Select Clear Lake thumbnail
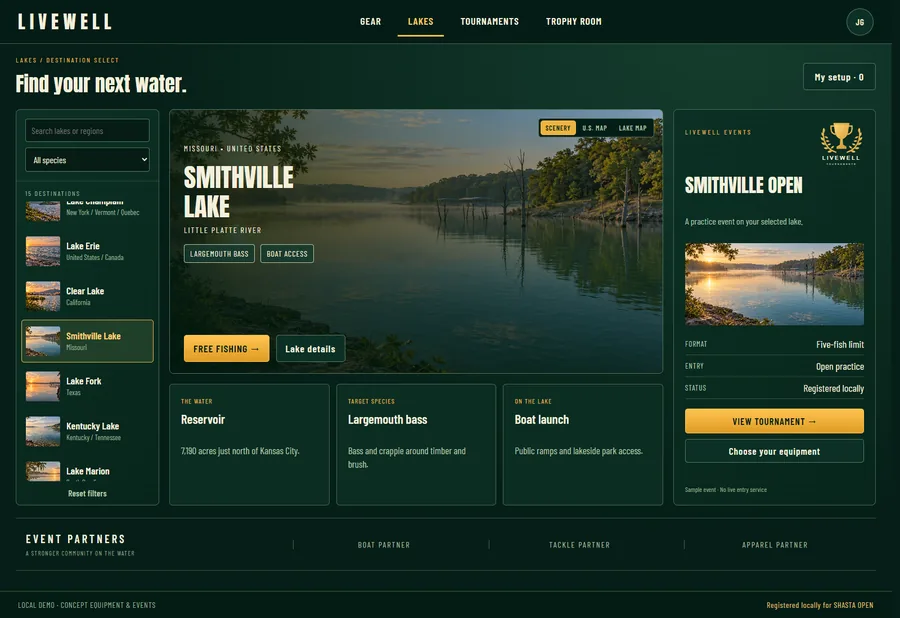This screenshot has height=618, width=900. pyautogui.click(x=43, y=296)
